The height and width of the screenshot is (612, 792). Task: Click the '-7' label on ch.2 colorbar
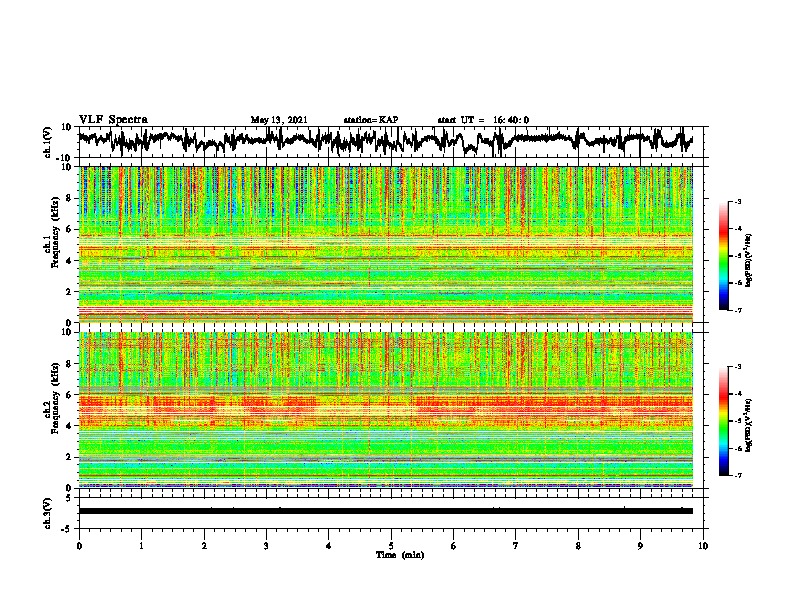737,475
